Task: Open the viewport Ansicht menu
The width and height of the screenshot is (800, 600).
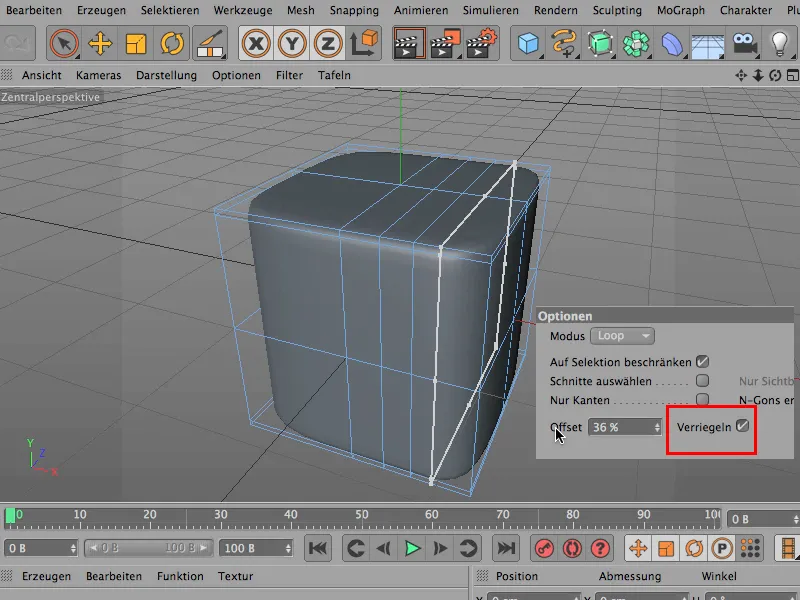Action: tap(41, 76)
